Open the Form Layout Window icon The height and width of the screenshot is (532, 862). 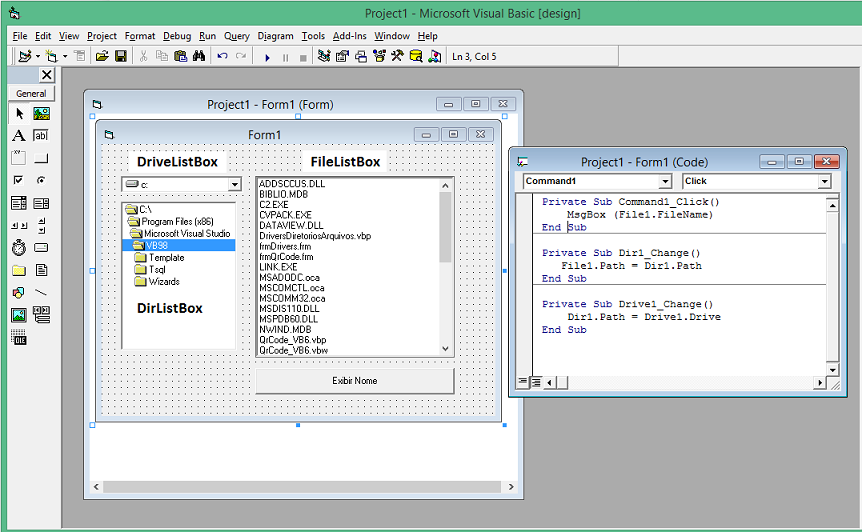pyautogui.click(x=361, y=56)
